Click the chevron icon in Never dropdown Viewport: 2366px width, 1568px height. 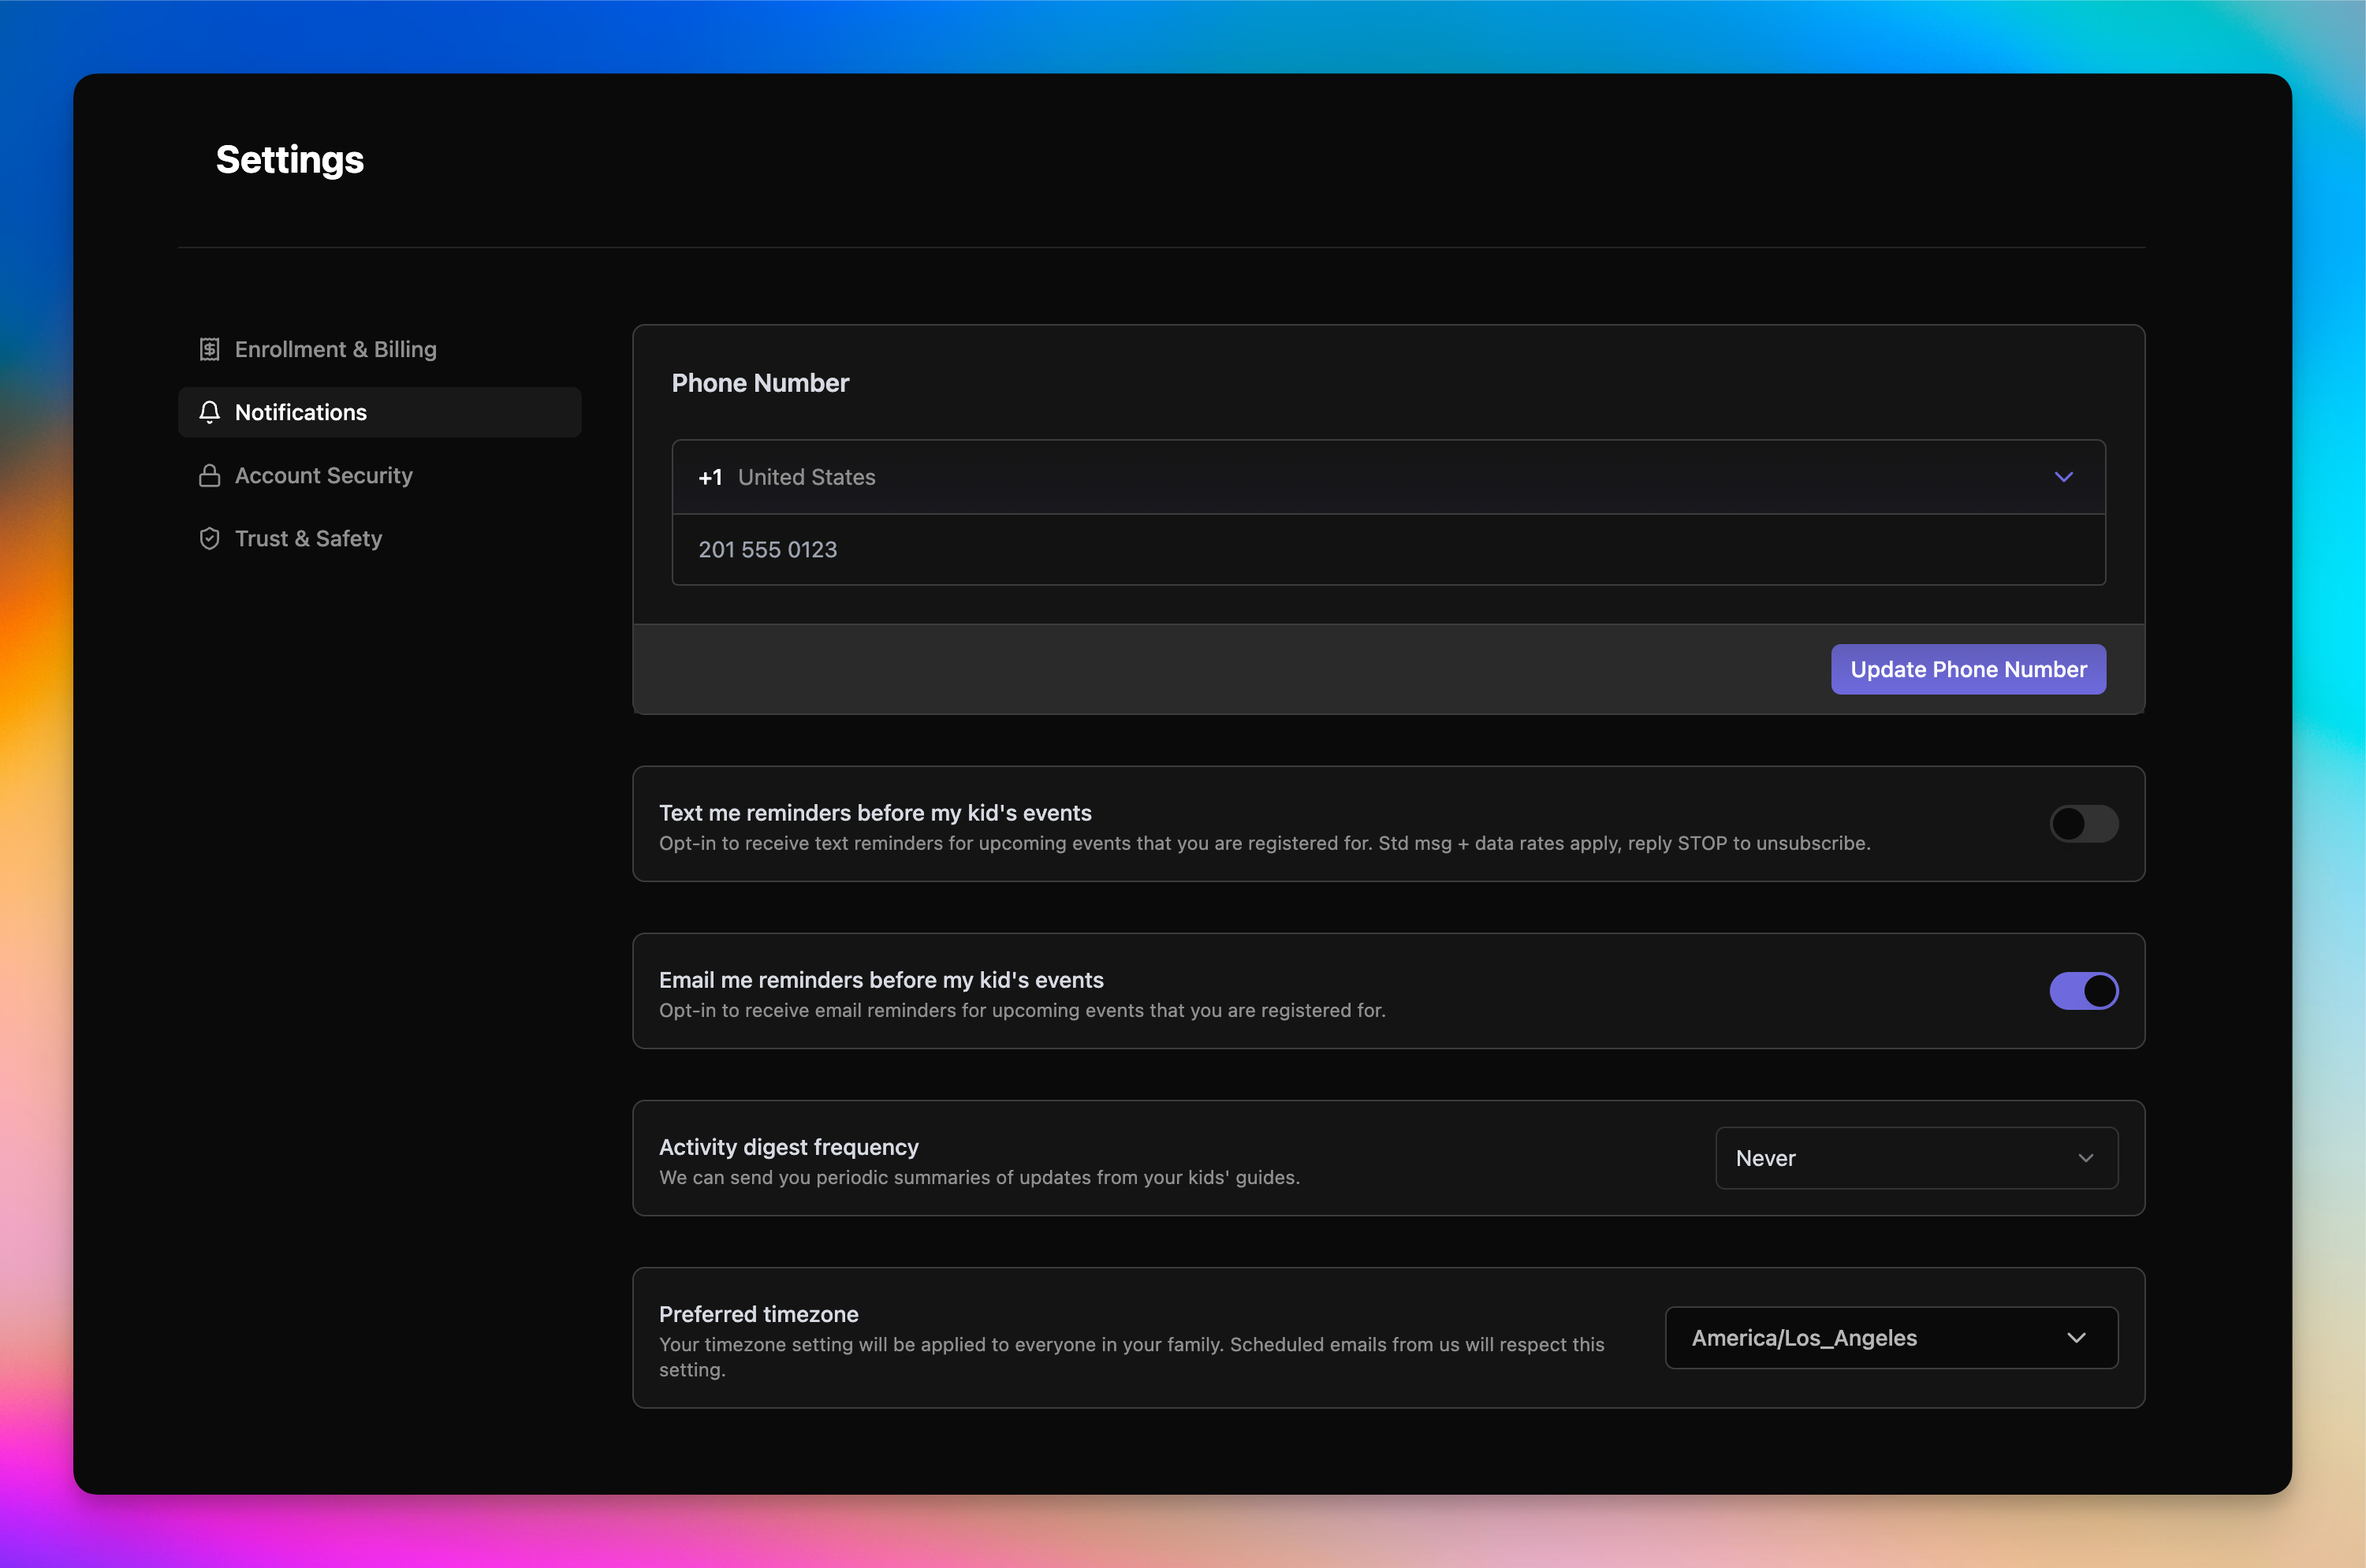click(x=2085, y=1158)
